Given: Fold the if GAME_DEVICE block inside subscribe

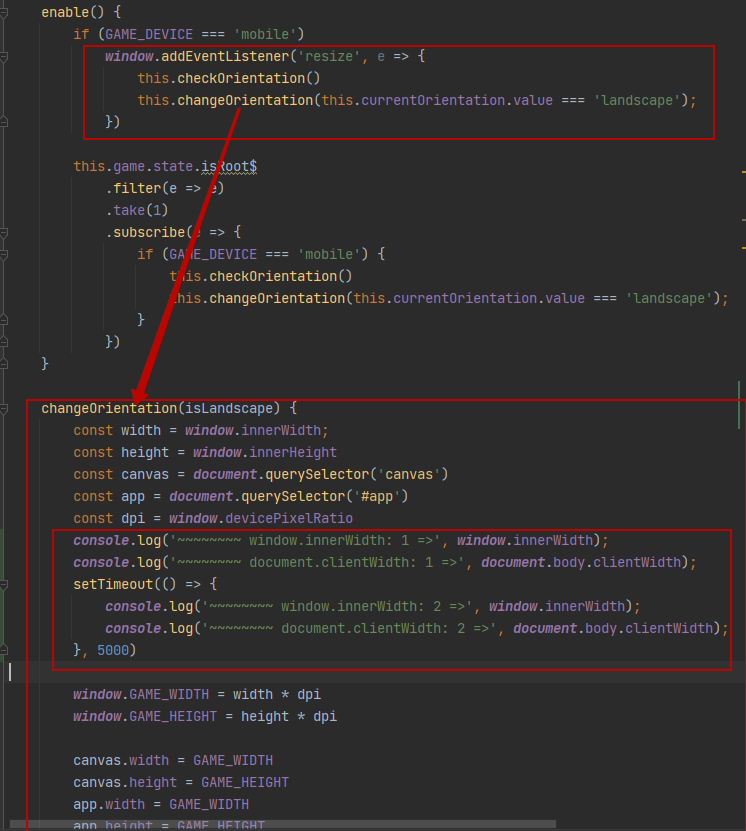Looking at the screenshot, I should tap(3, 254).
